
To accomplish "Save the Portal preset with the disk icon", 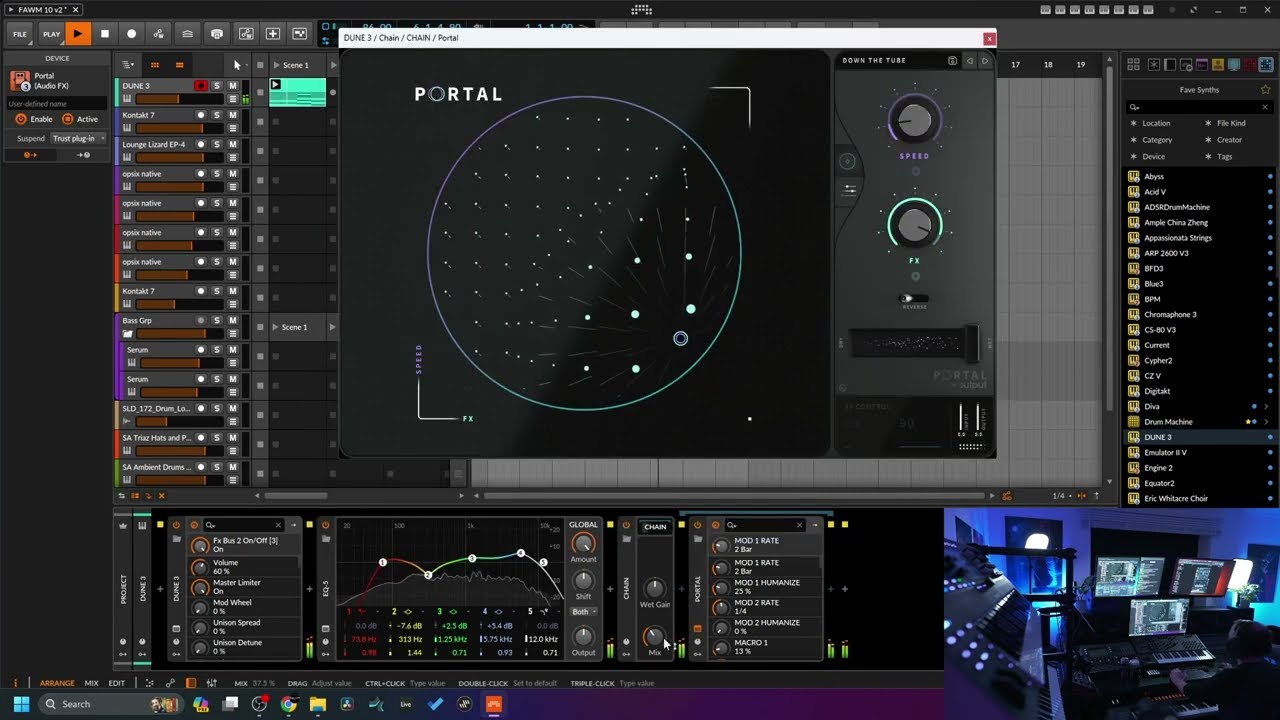I will [x=952, y=60].
